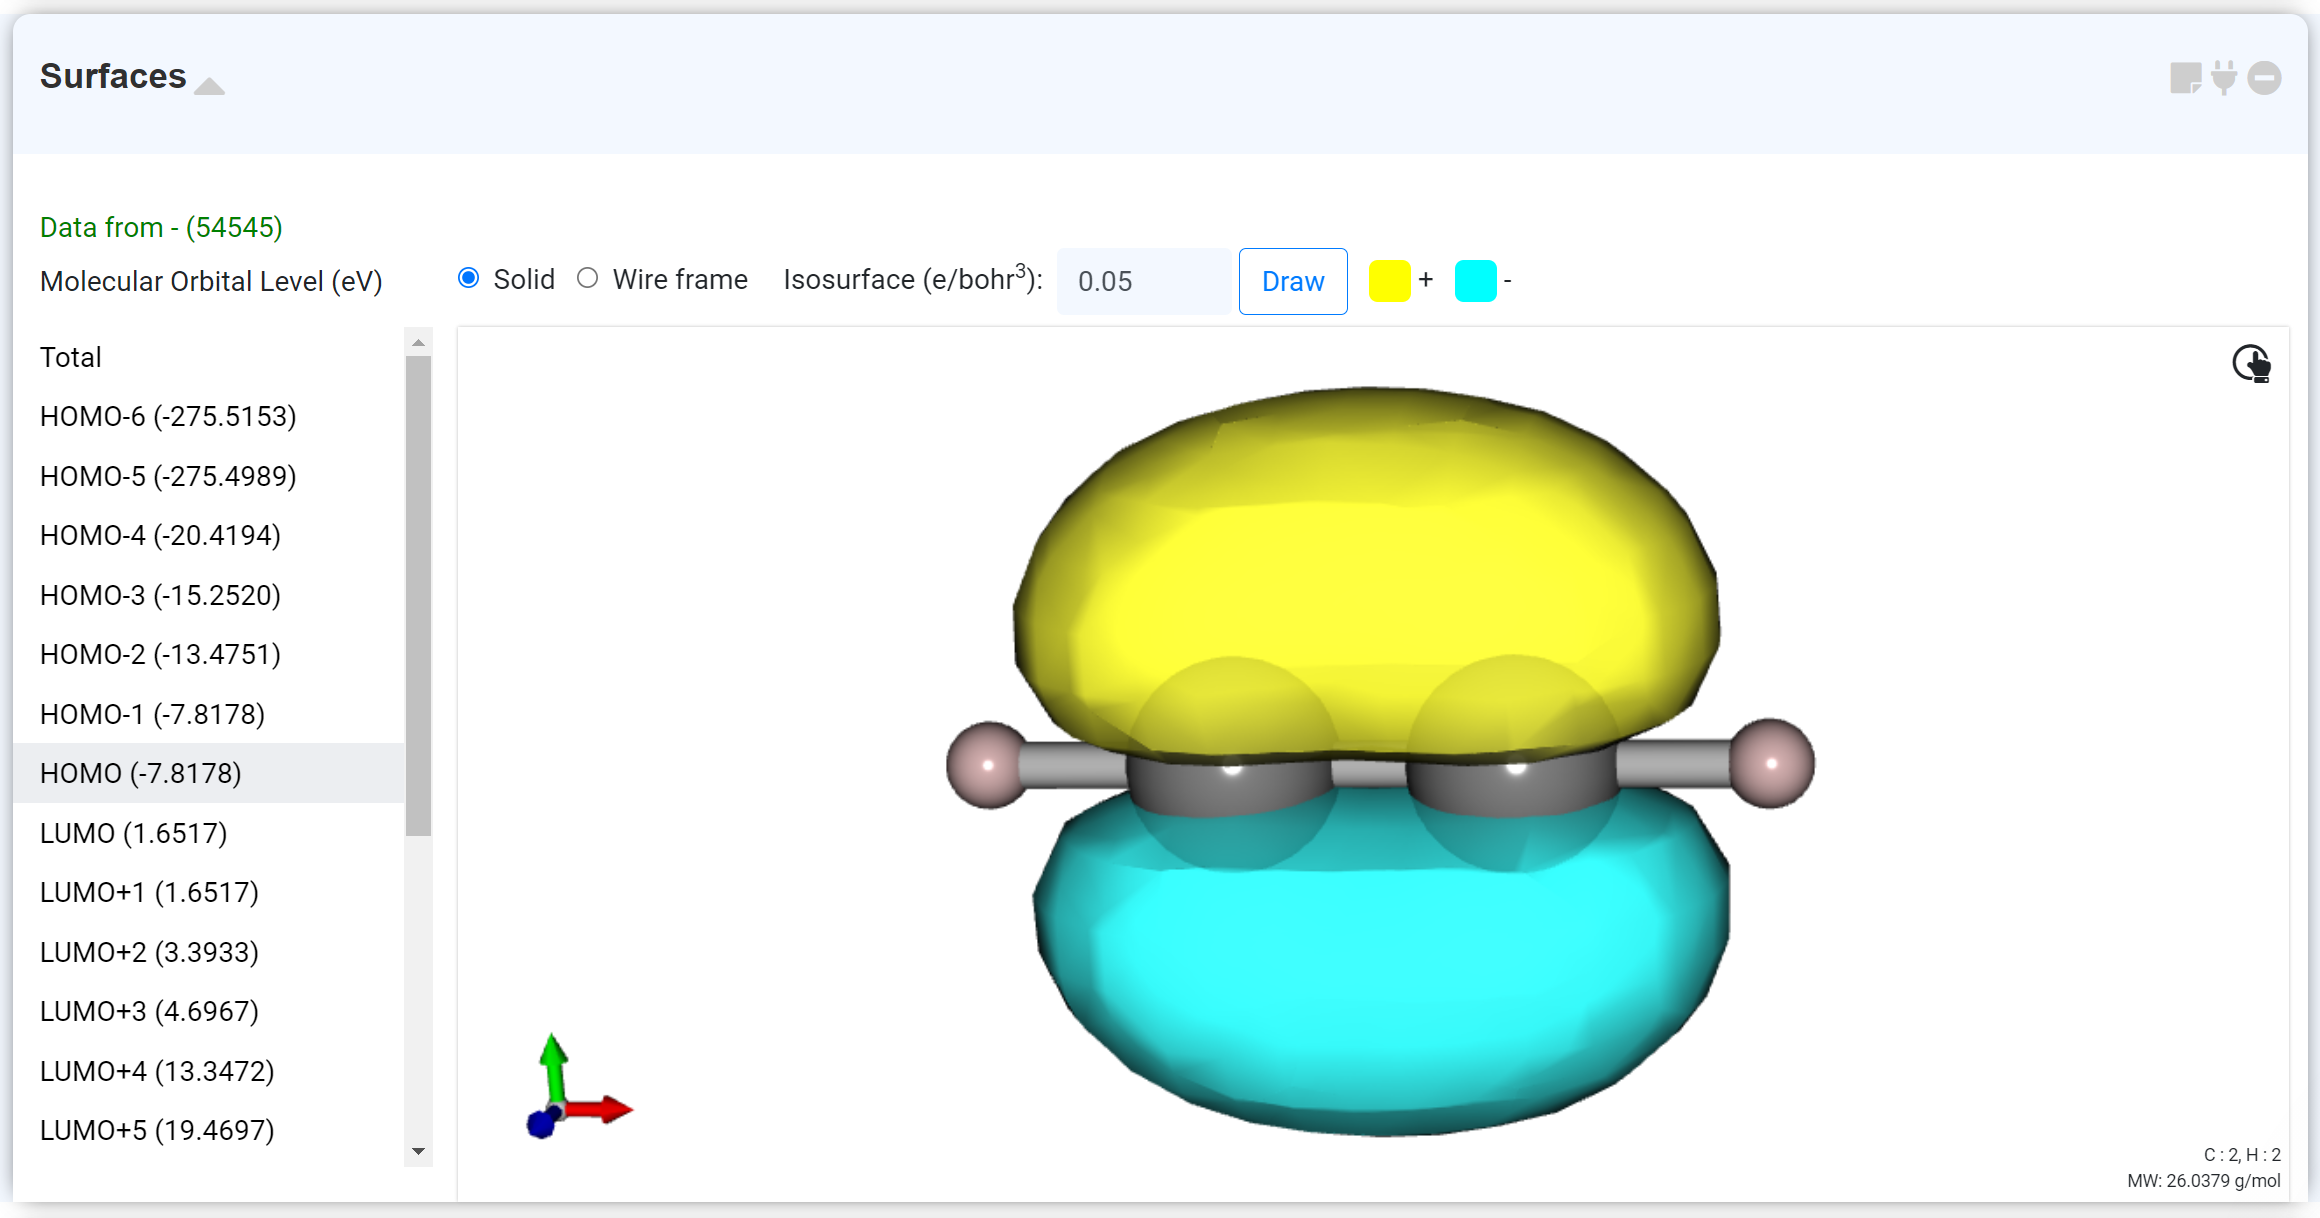Select the LUMO (1.6517) orbital
2320x1218 pixels.
point(134,833)
